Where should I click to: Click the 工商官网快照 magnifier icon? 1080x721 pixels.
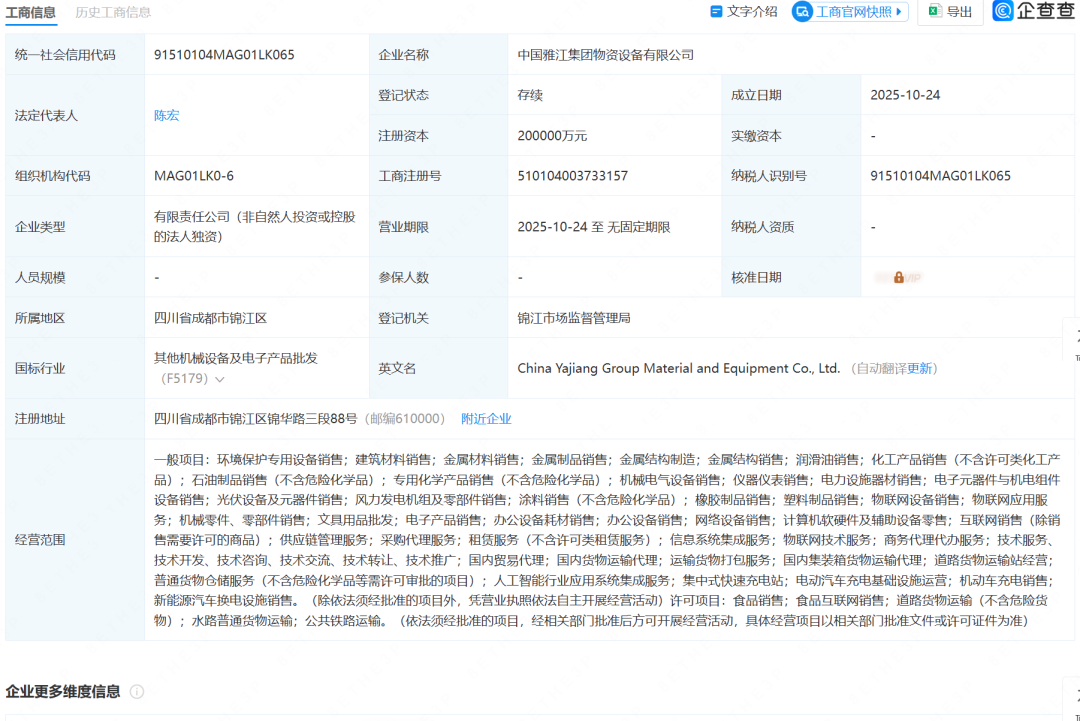pyautogui.click(x=803, y=12)
